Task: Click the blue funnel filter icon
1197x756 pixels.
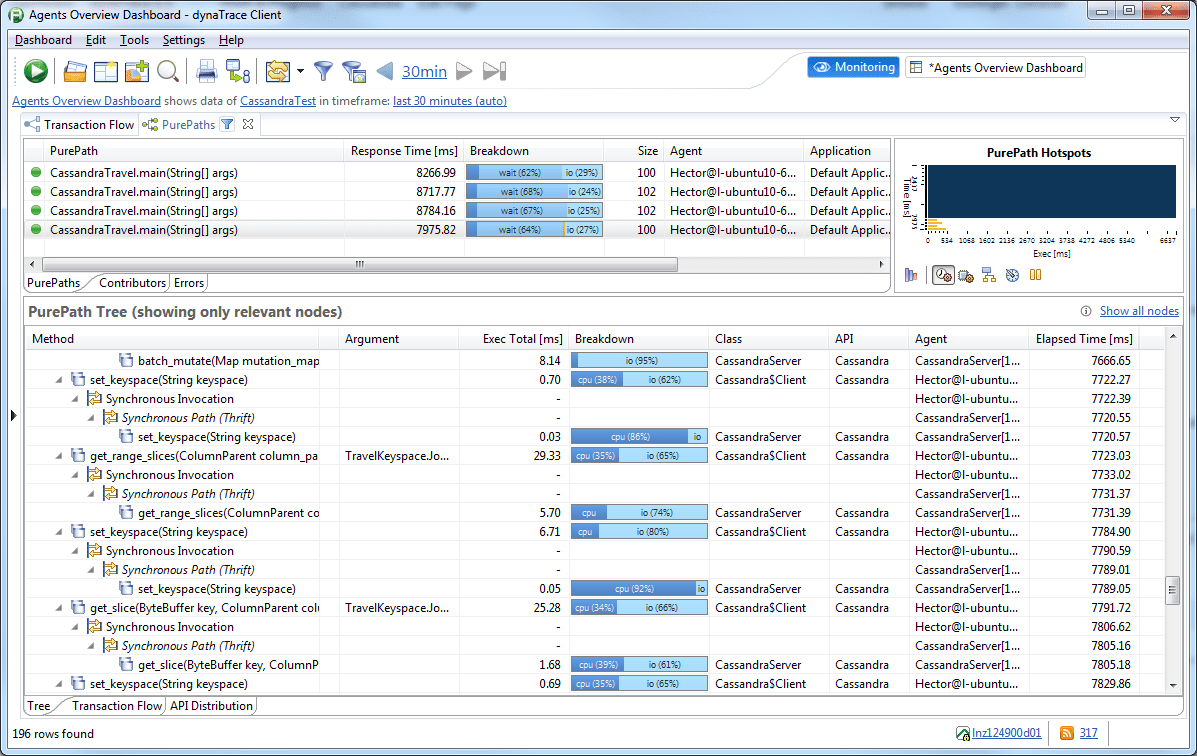Action: pyautogui.click(x=324, y=71)
